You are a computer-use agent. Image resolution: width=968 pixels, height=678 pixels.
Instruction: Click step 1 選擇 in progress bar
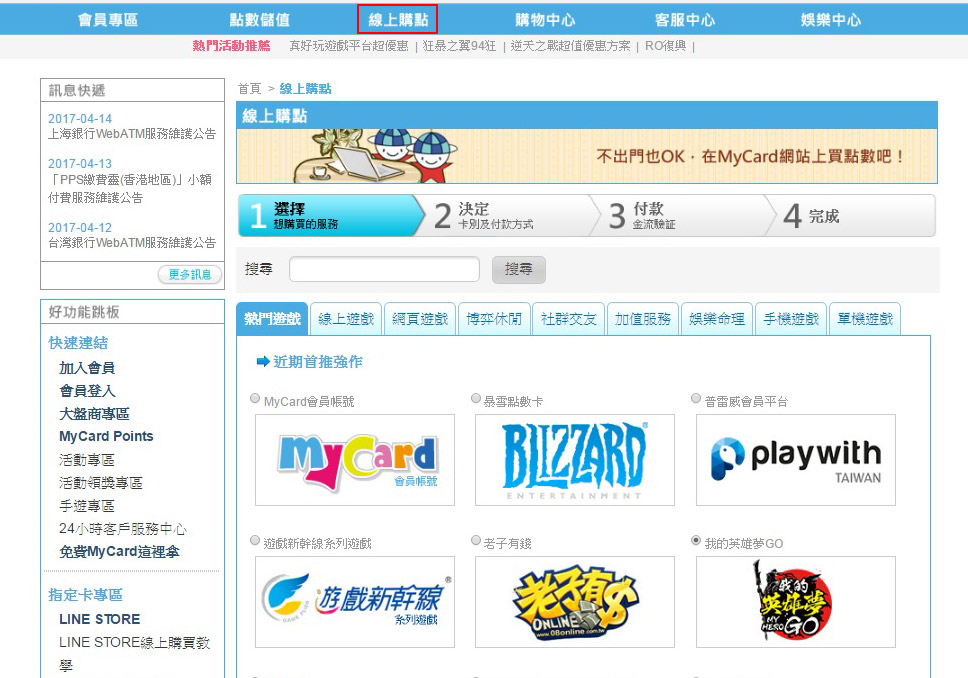(330, 216)
